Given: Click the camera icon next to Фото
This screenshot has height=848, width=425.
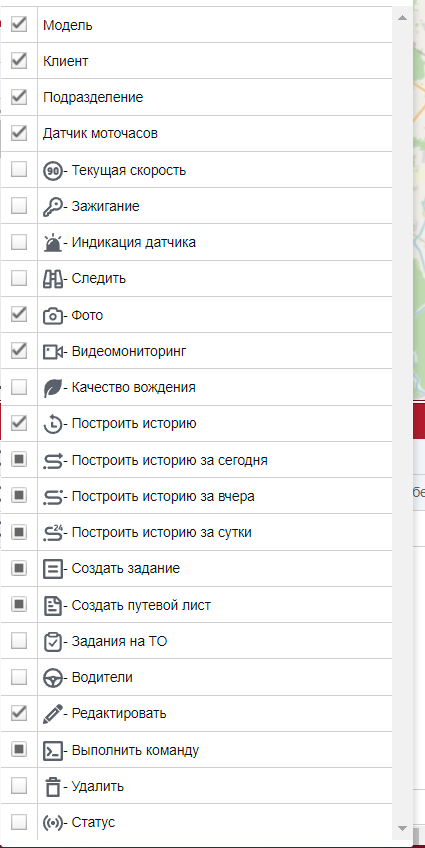Looking at the screenshot, I should (x=53, y=315).
